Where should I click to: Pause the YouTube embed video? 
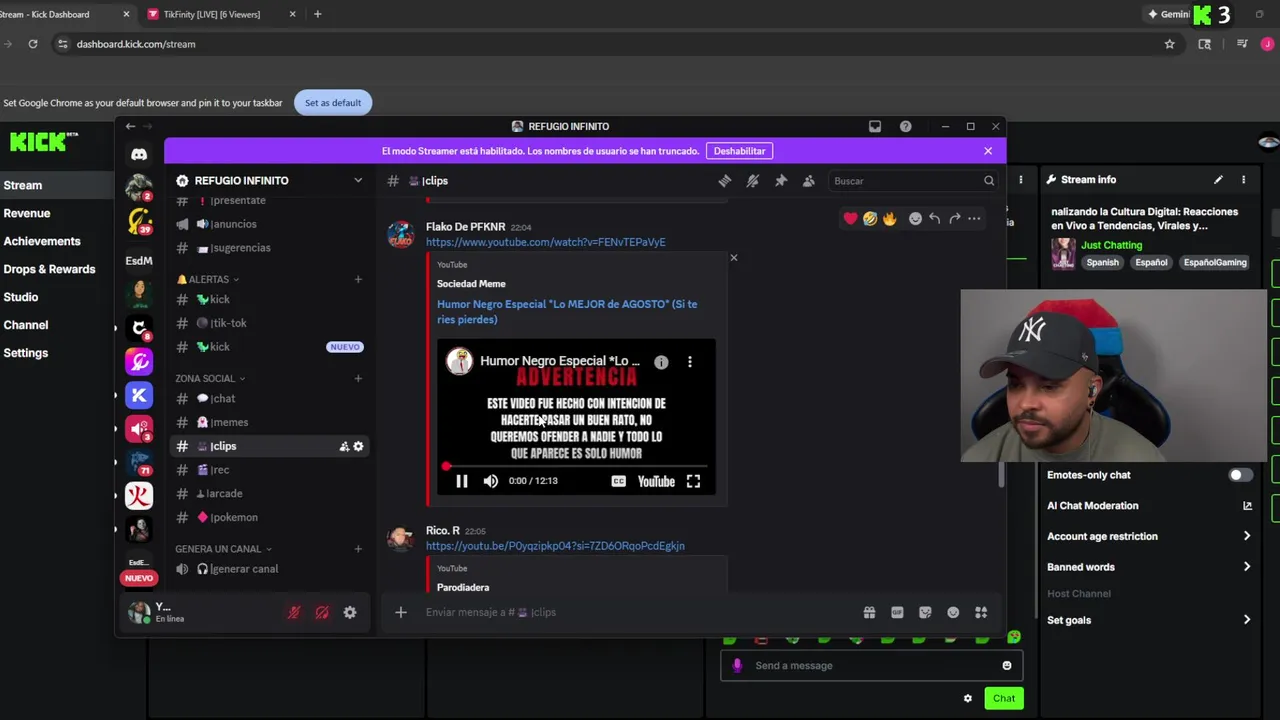[461, 481]
